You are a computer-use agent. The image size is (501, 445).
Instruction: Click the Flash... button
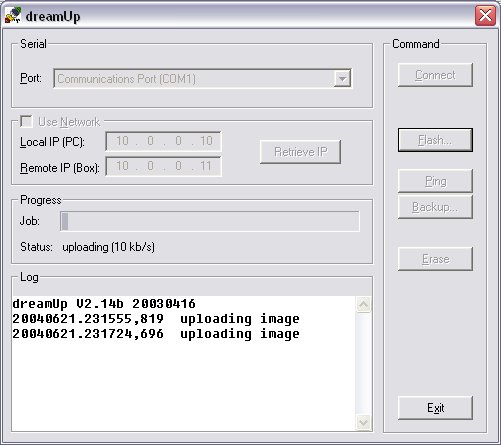tap(435, 140)
